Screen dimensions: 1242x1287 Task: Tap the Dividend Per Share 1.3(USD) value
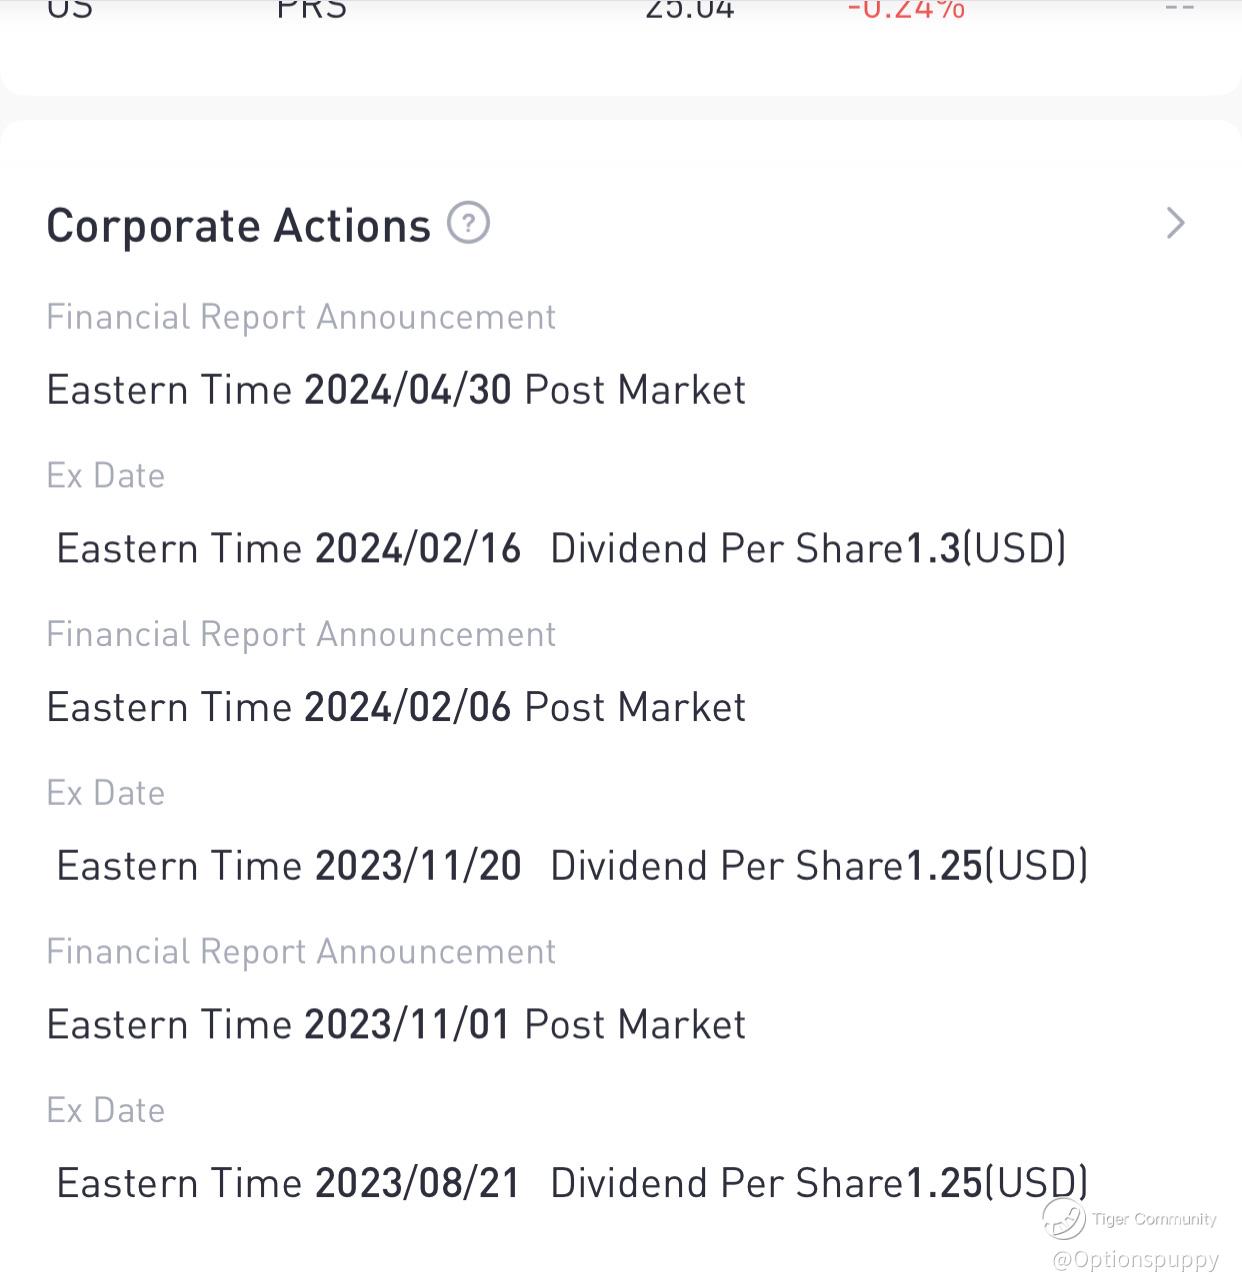(808, 549)
